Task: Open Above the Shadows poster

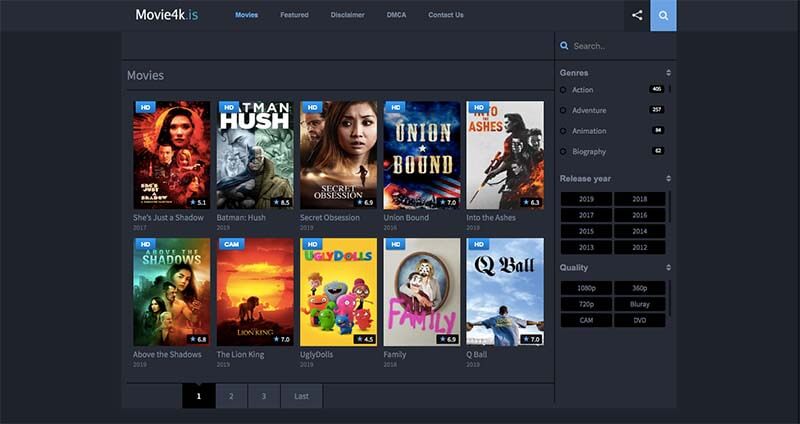Action: tap(171, 292)
